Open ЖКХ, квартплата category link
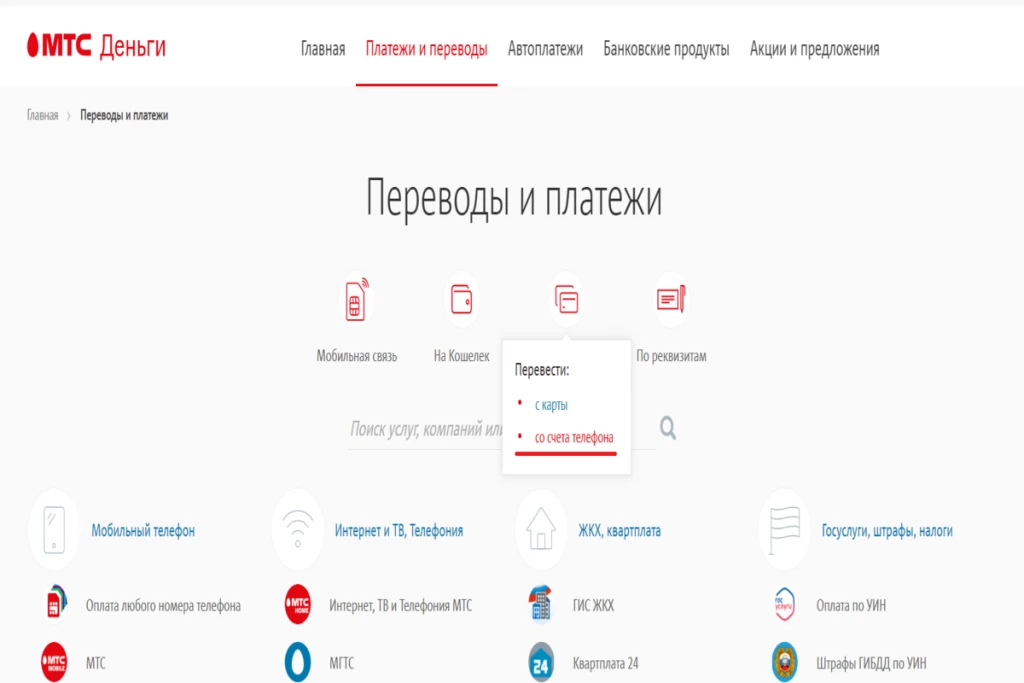 [x=619, y=531]
